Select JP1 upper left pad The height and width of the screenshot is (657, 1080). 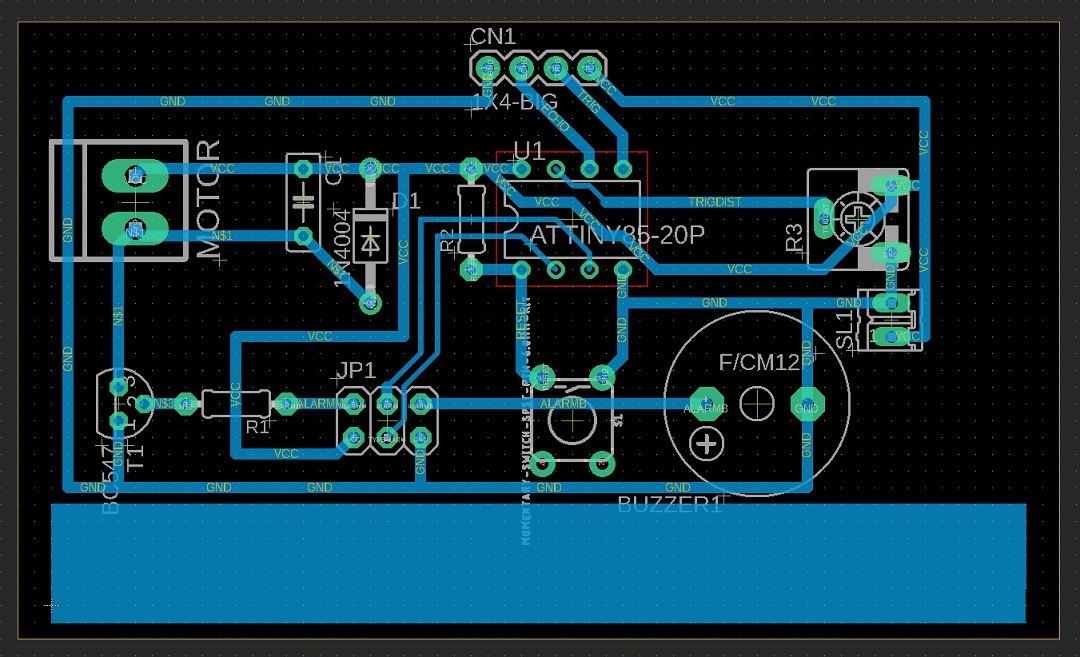[x=353, y=404]
